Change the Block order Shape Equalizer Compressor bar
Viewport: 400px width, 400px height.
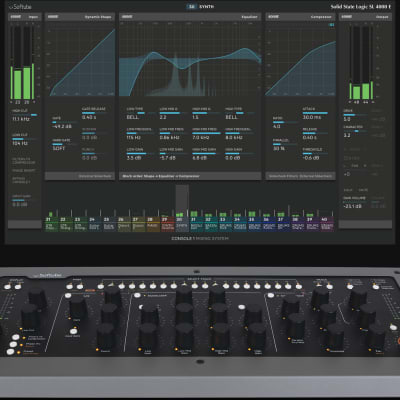[190, 176]
